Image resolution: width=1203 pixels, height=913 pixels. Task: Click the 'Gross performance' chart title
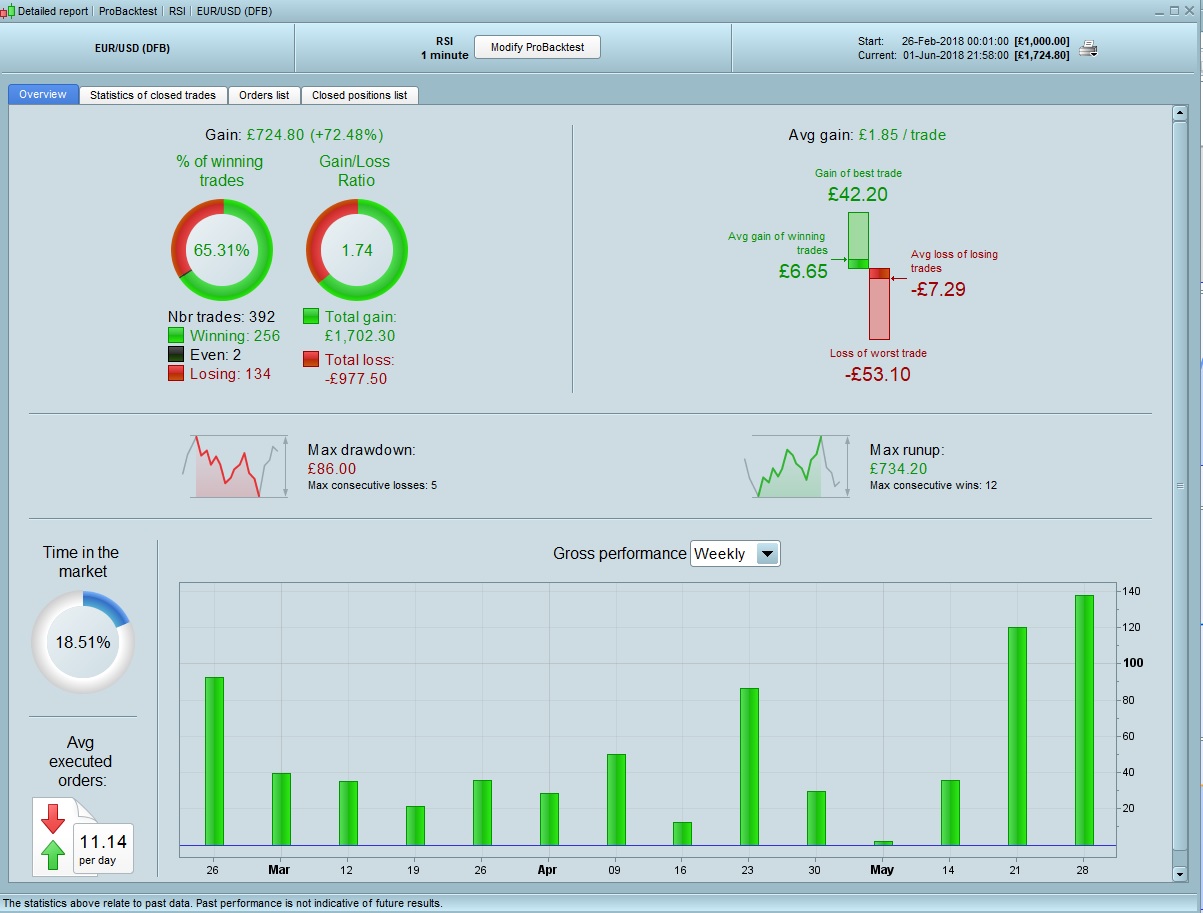[x=620, y=554]
